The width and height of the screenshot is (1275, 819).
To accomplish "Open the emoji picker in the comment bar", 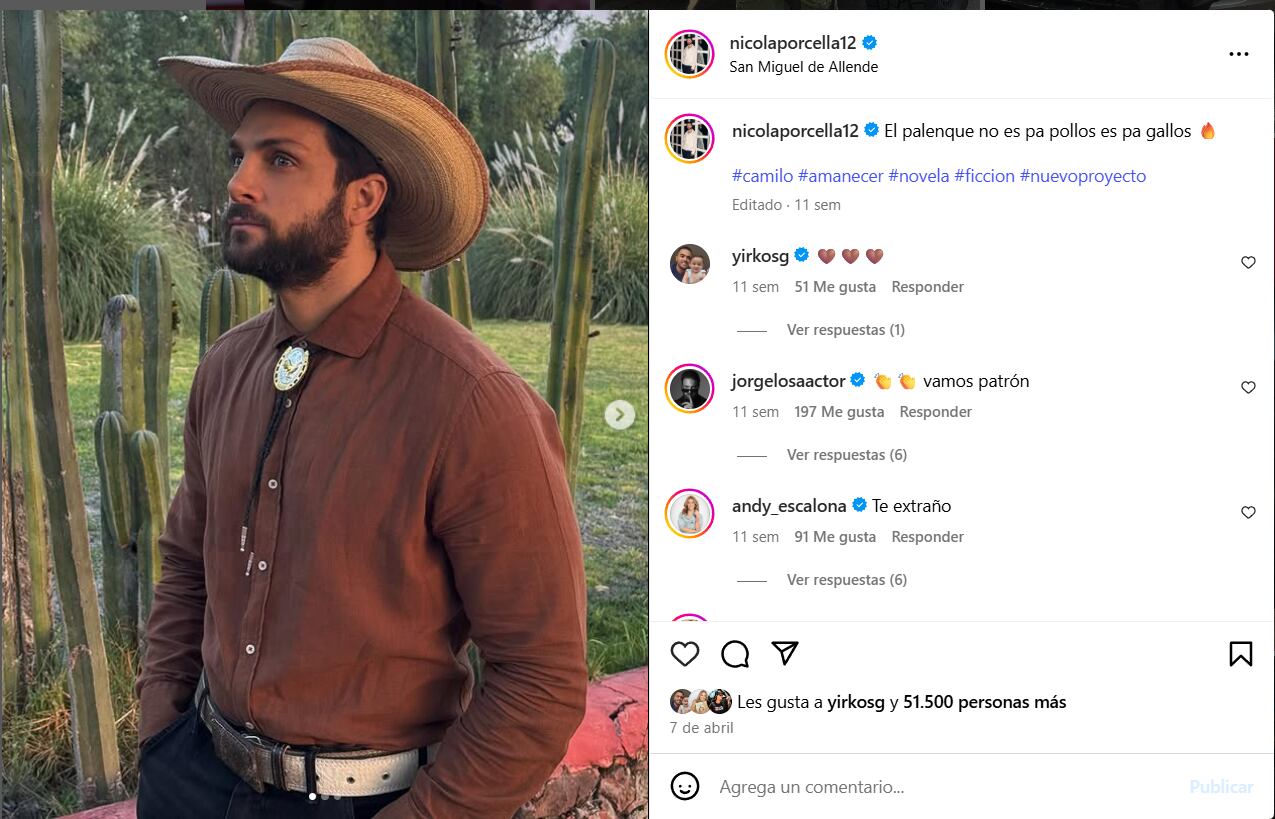I will click(684, 787).
